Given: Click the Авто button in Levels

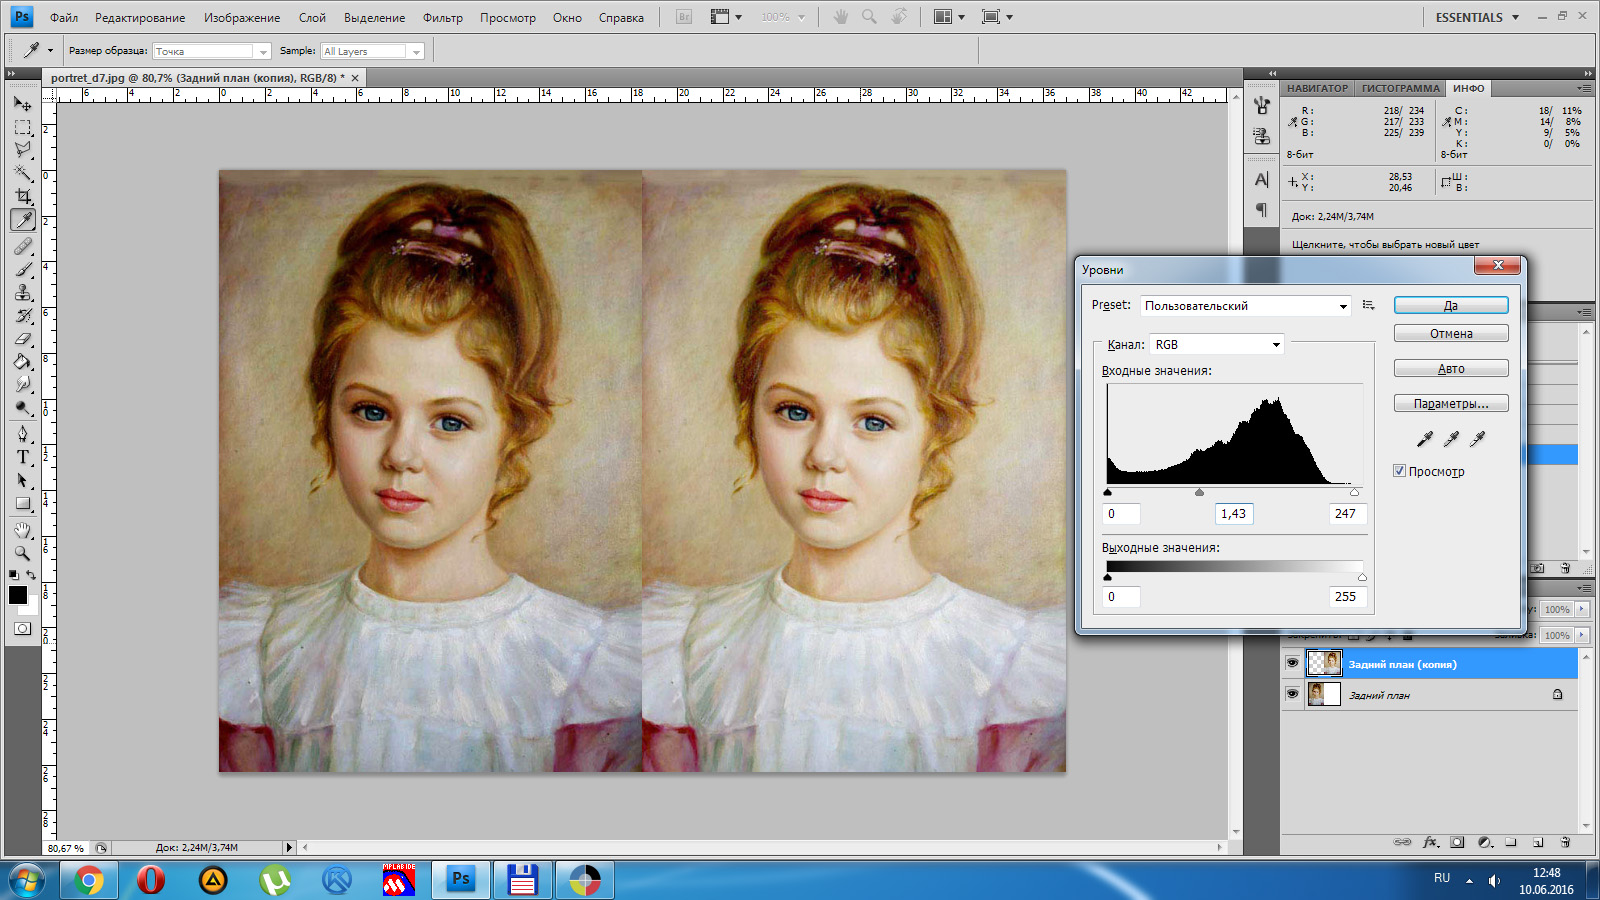Looking at the screenshot, I should pyautogui.click(x=1450, y=369).
